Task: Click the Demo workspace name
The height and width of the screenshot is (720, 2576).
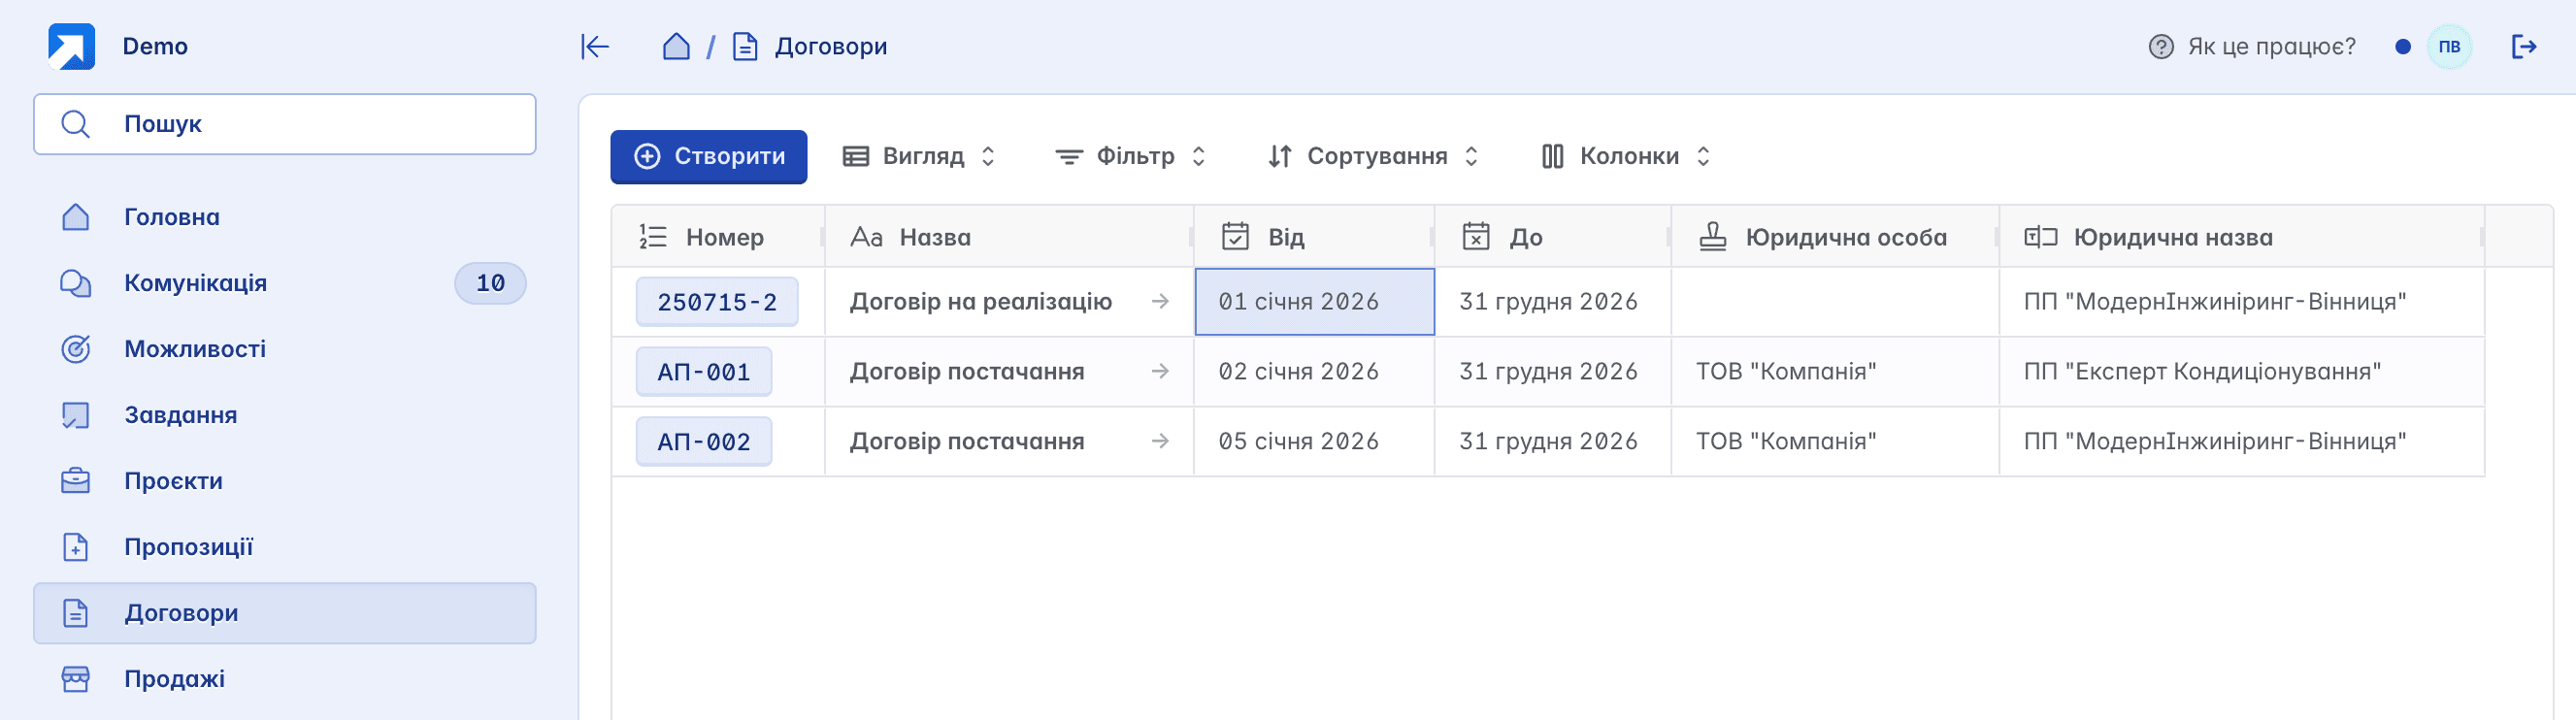Action: pos(155,46)
